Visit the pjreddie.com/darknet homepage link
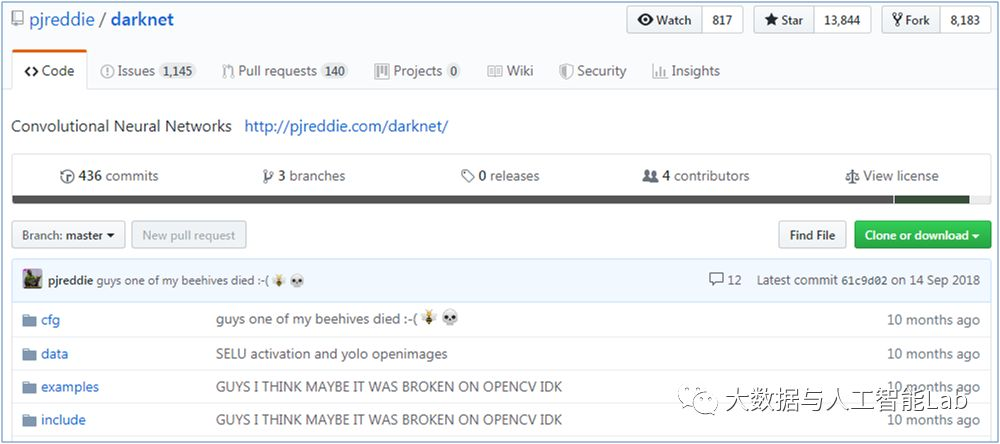 (x=346, y=126)
